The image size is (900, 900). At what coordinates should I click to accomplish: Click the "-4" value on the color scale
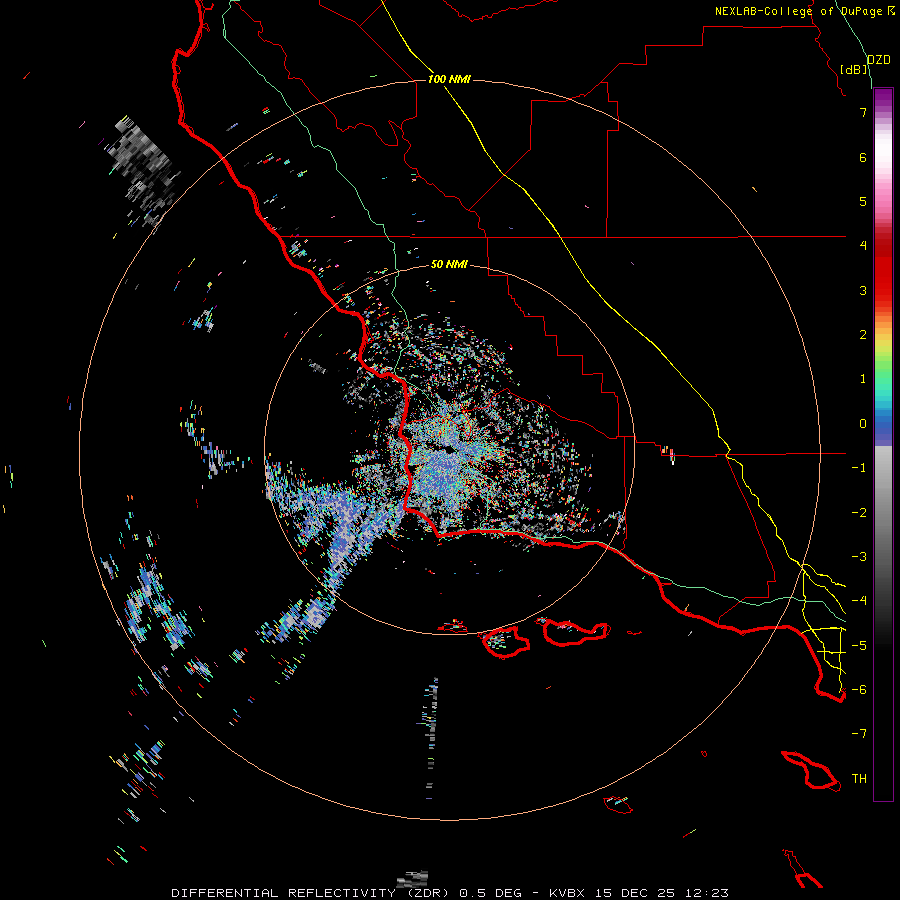tap(859, 601)
